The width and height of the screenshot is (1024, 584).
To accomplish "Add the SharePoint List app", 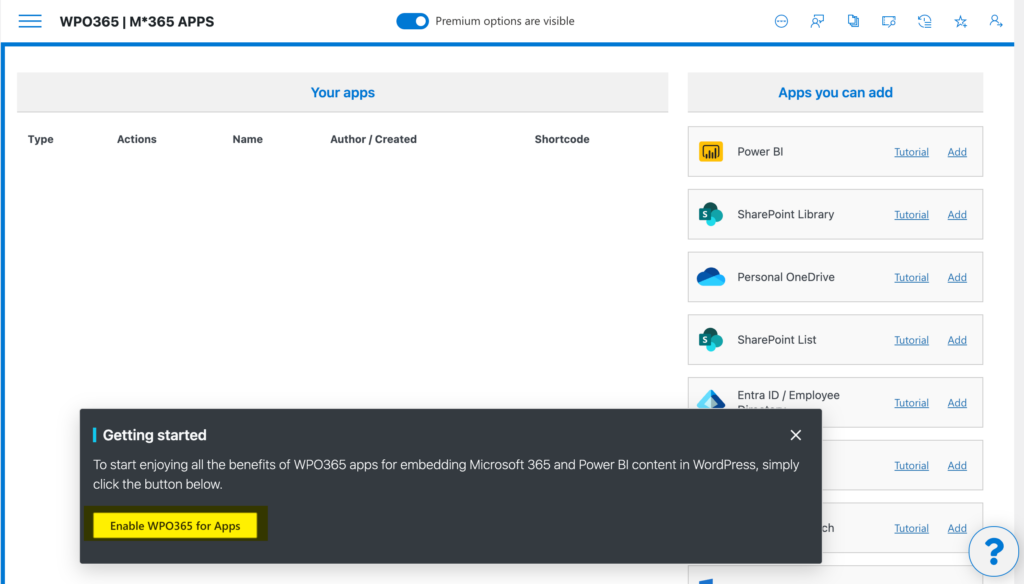I will point(956,340).
